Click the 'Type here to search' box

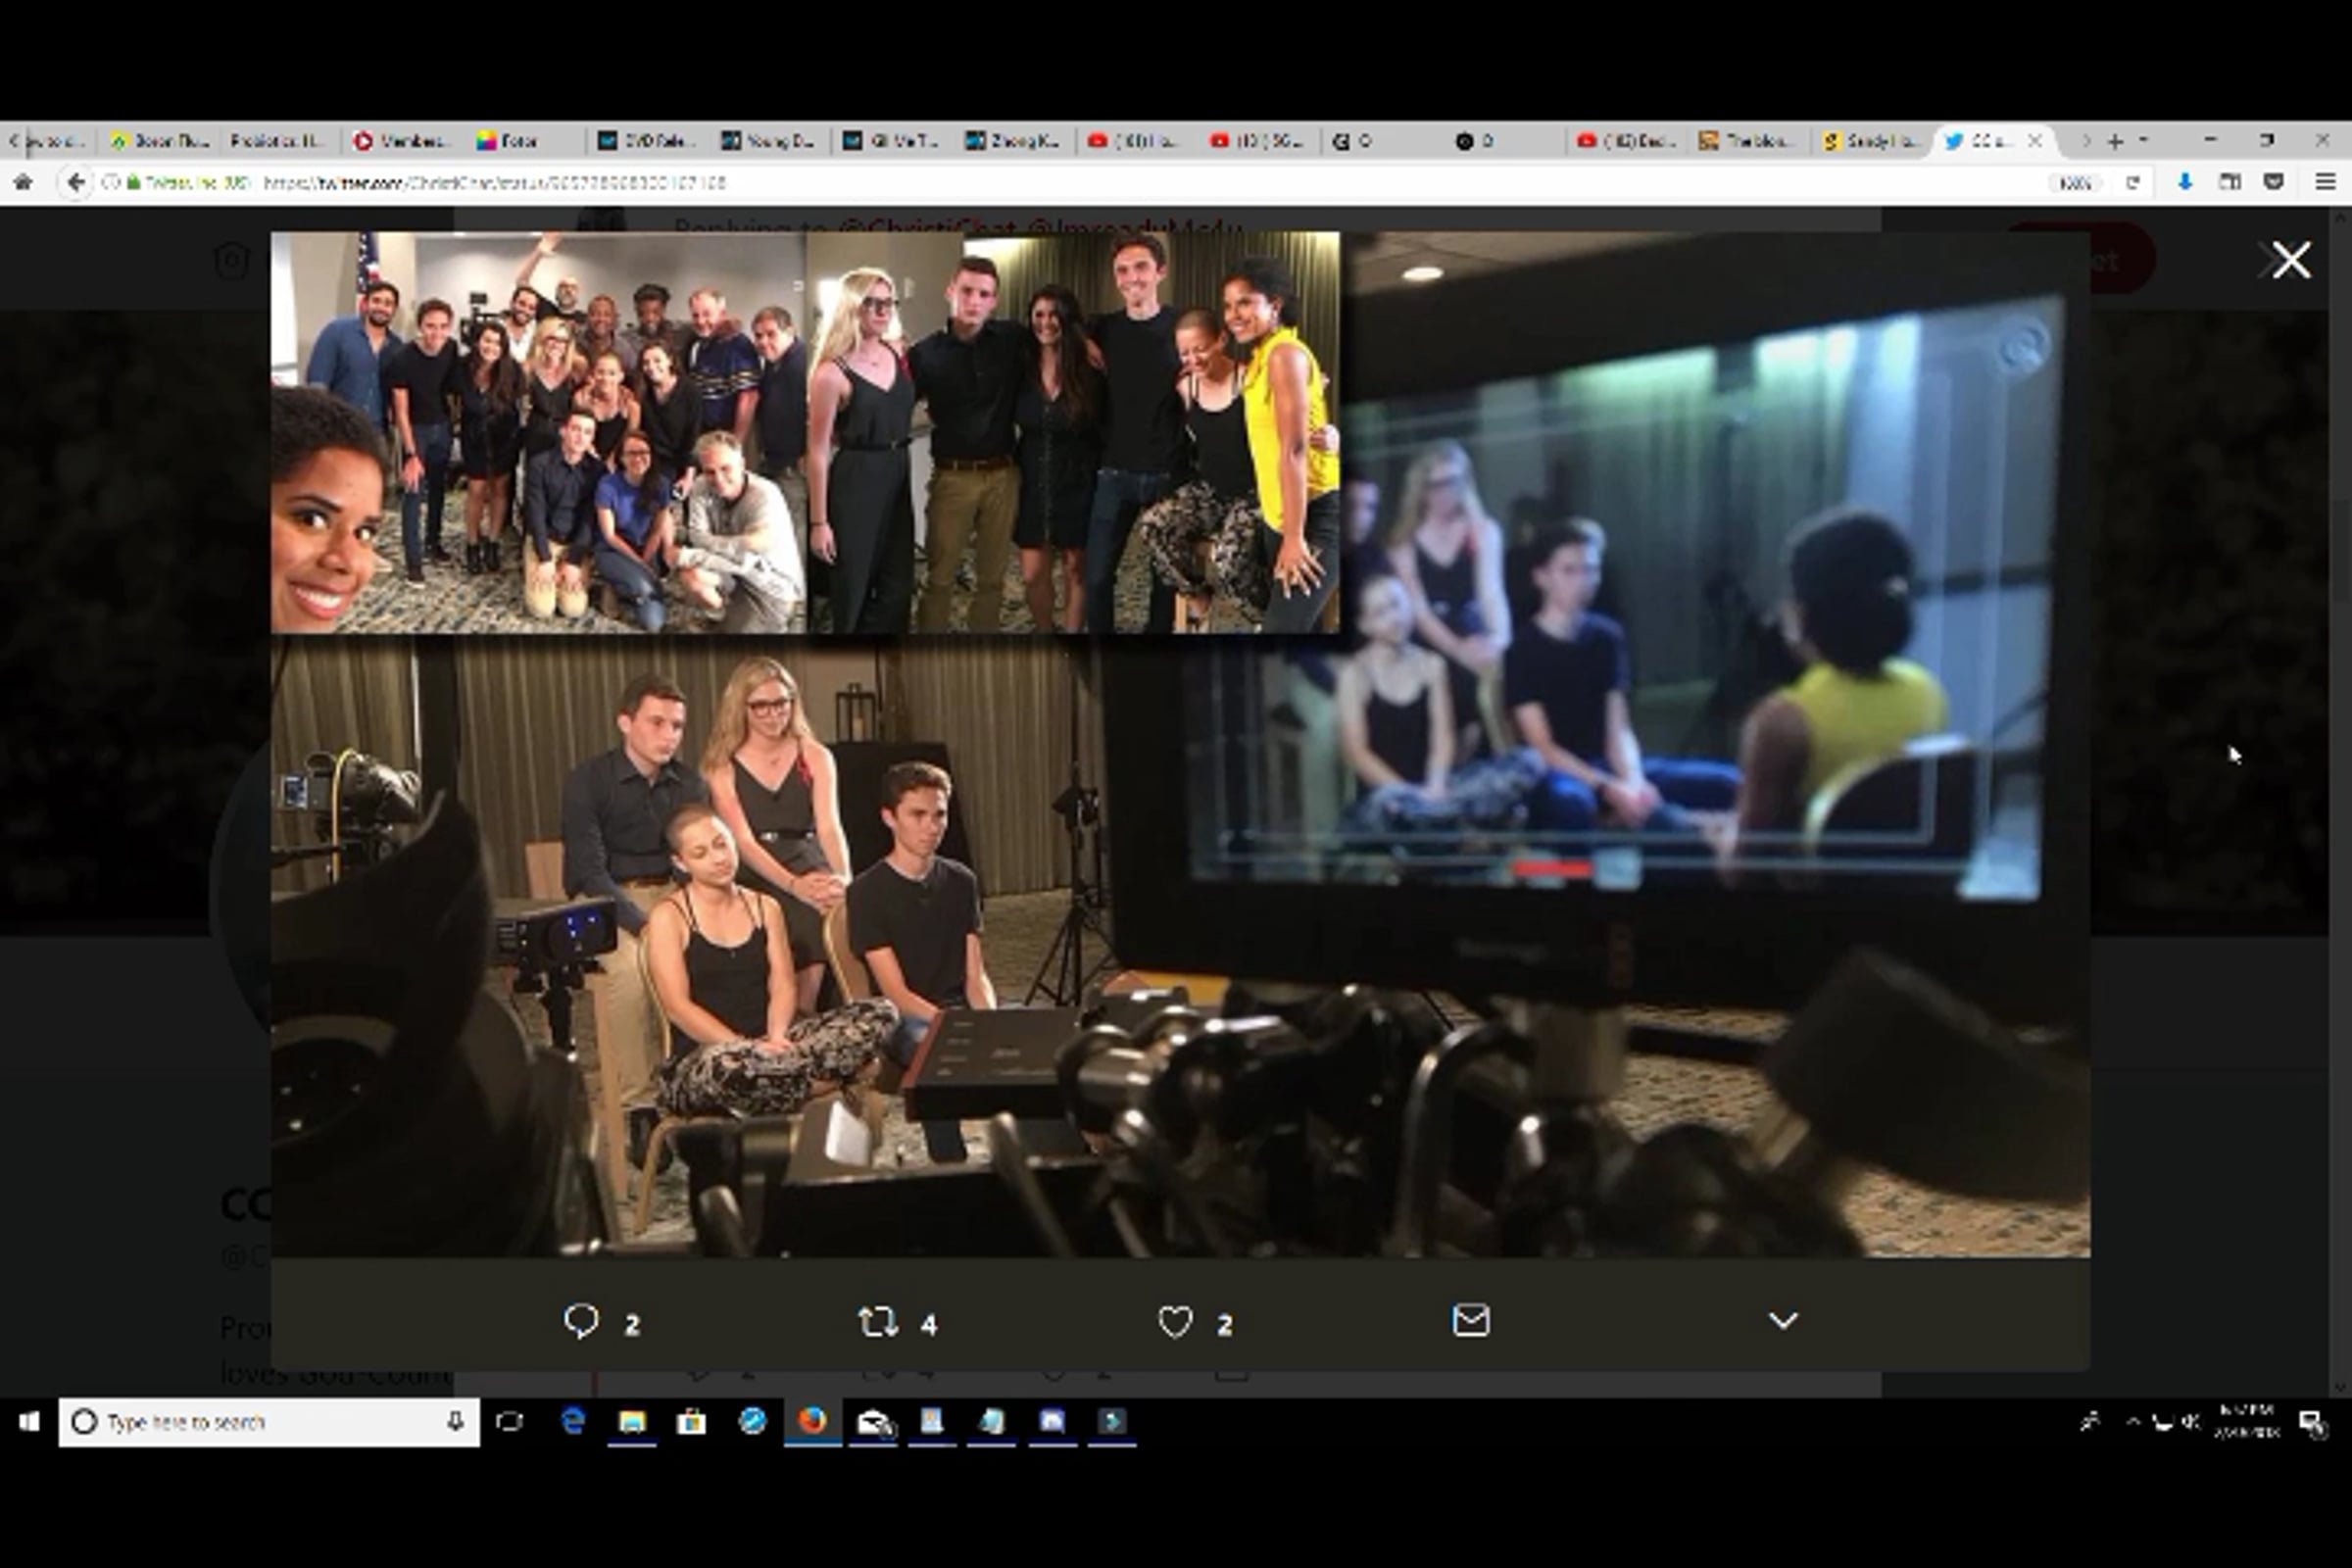268,1422
